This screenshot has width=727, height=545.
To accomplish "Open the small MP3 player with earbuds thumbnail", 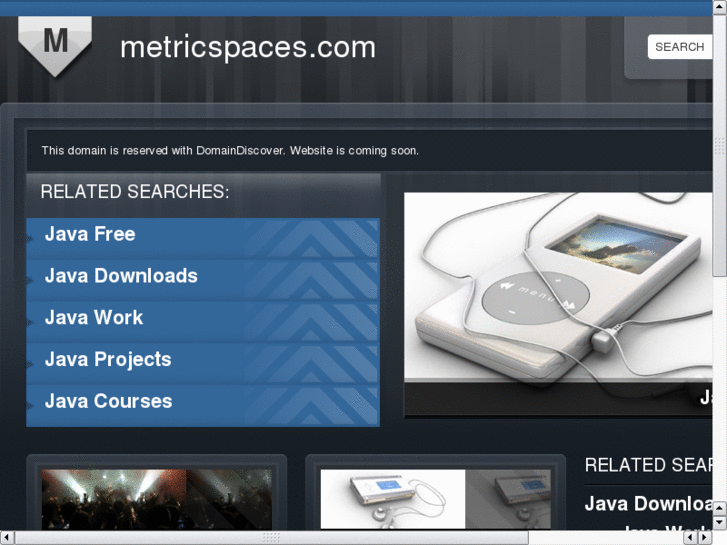I will pyautogui.click(x=435, y=499).
